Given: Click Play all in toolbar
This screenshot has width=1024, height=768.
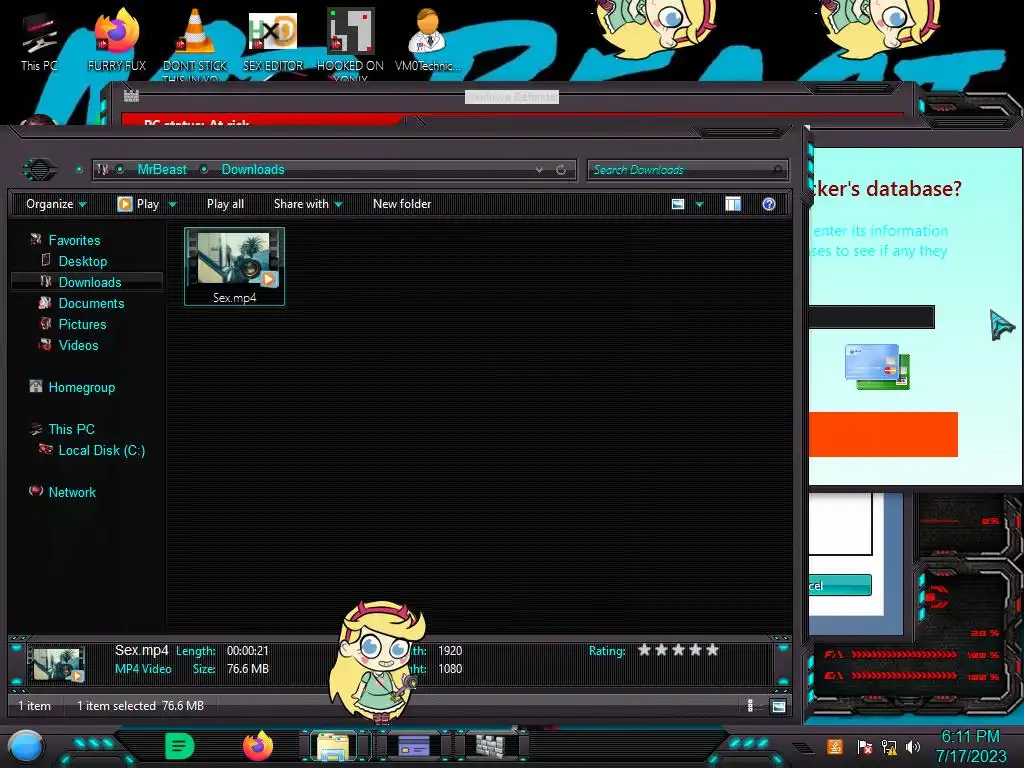Looking at the screenshot, I should click(225, 204).
